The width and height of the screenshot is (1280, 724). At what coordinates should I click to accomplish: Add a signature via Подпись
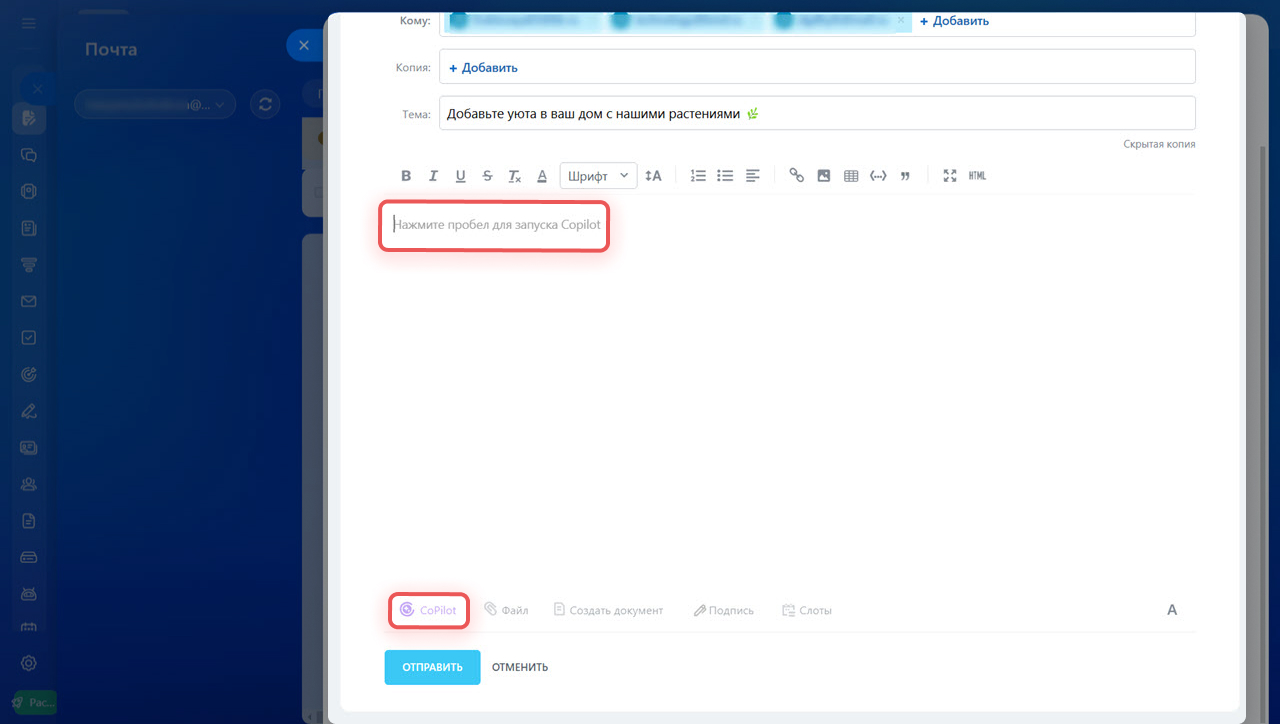pyautogui.click(x=723, y=610)
